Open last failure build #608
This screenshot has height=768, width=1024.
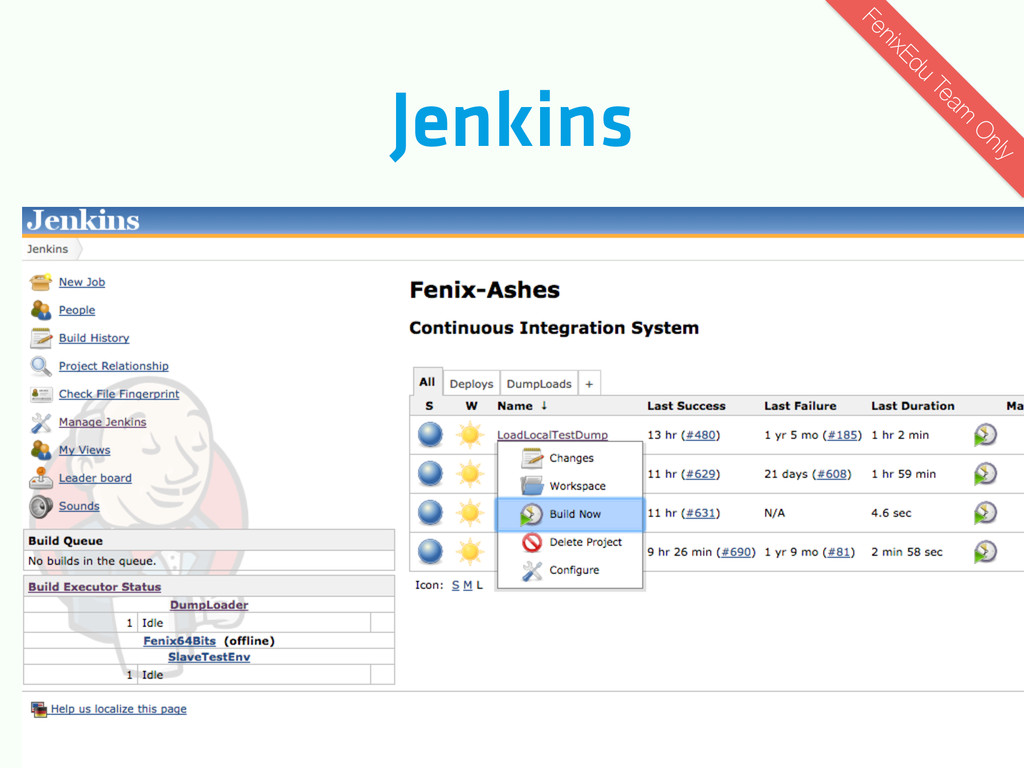(831, 474)
